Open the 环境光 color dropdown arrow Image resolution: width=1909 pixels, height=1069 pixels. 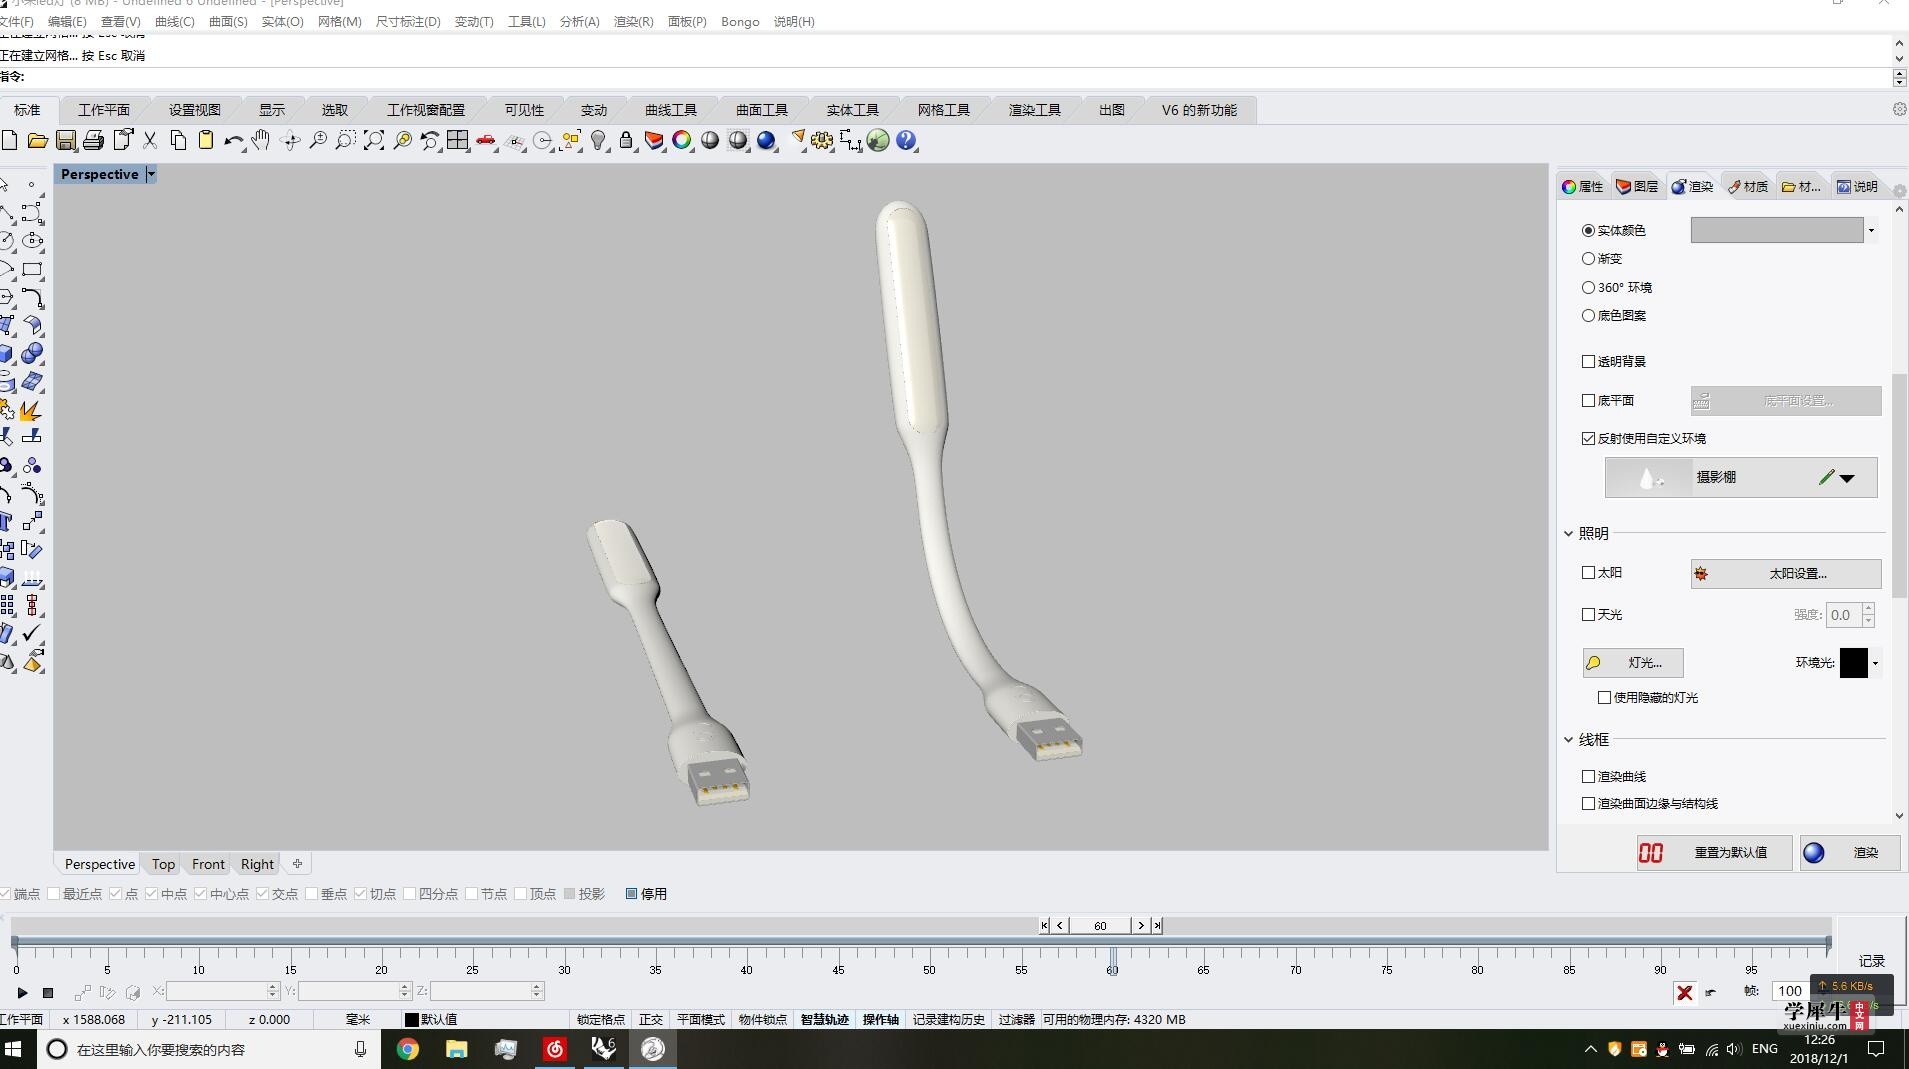click(1875, 663)
